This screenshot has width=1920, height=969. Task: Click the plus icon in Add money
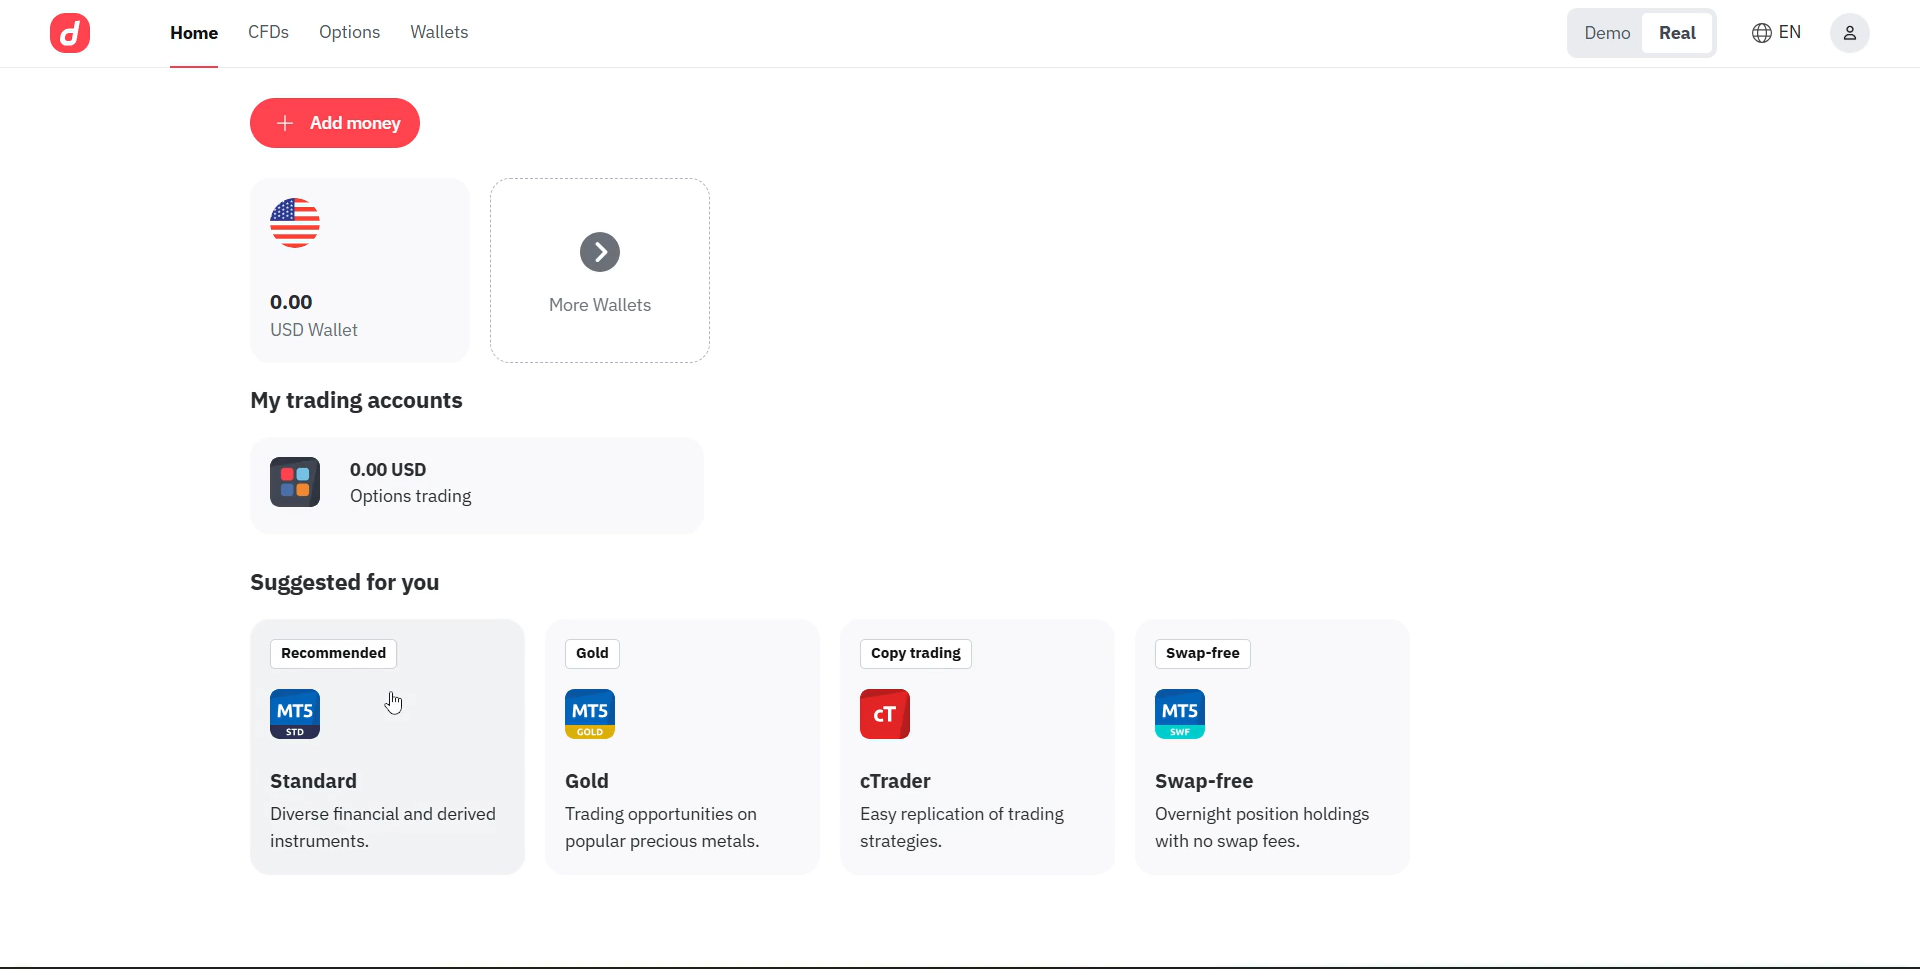pos(285,123)
